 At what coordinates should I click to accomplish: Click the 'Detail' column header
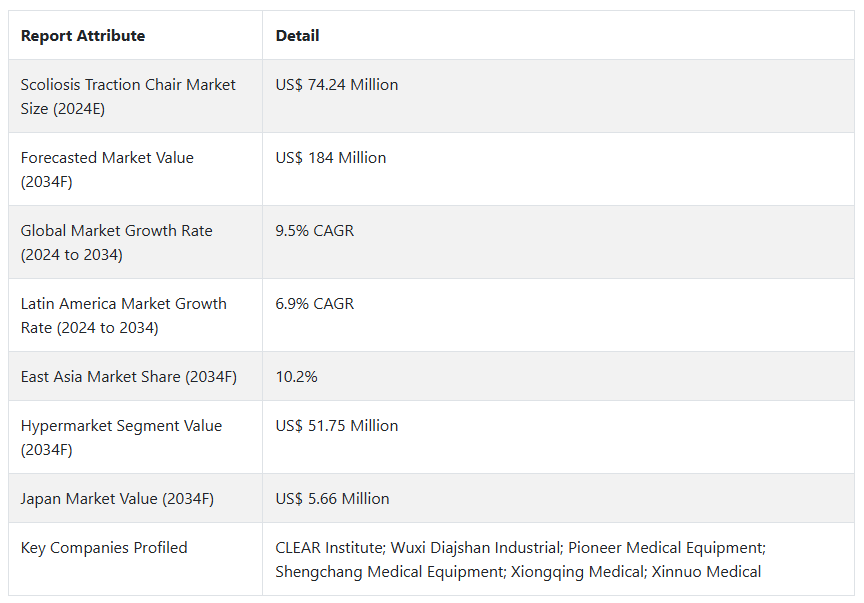pos(298,36)
